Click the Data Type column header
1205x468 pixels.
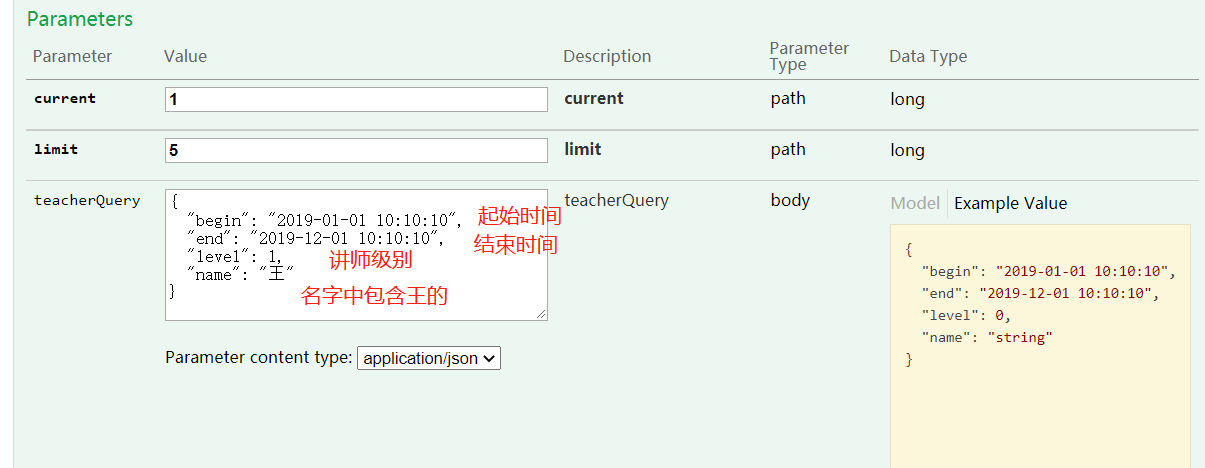pyautogui.click(x=928, y=56)
